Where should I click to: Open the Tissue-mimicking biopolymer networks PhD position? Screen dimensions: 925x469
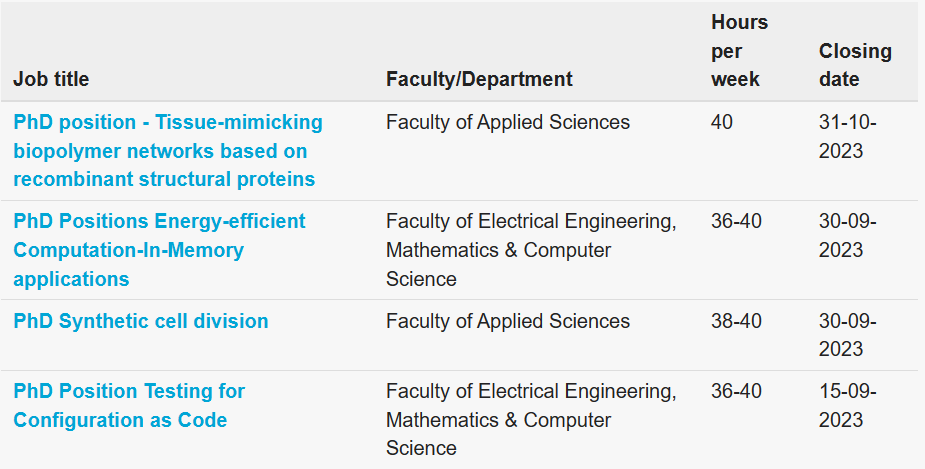click(x=168, y=150)
